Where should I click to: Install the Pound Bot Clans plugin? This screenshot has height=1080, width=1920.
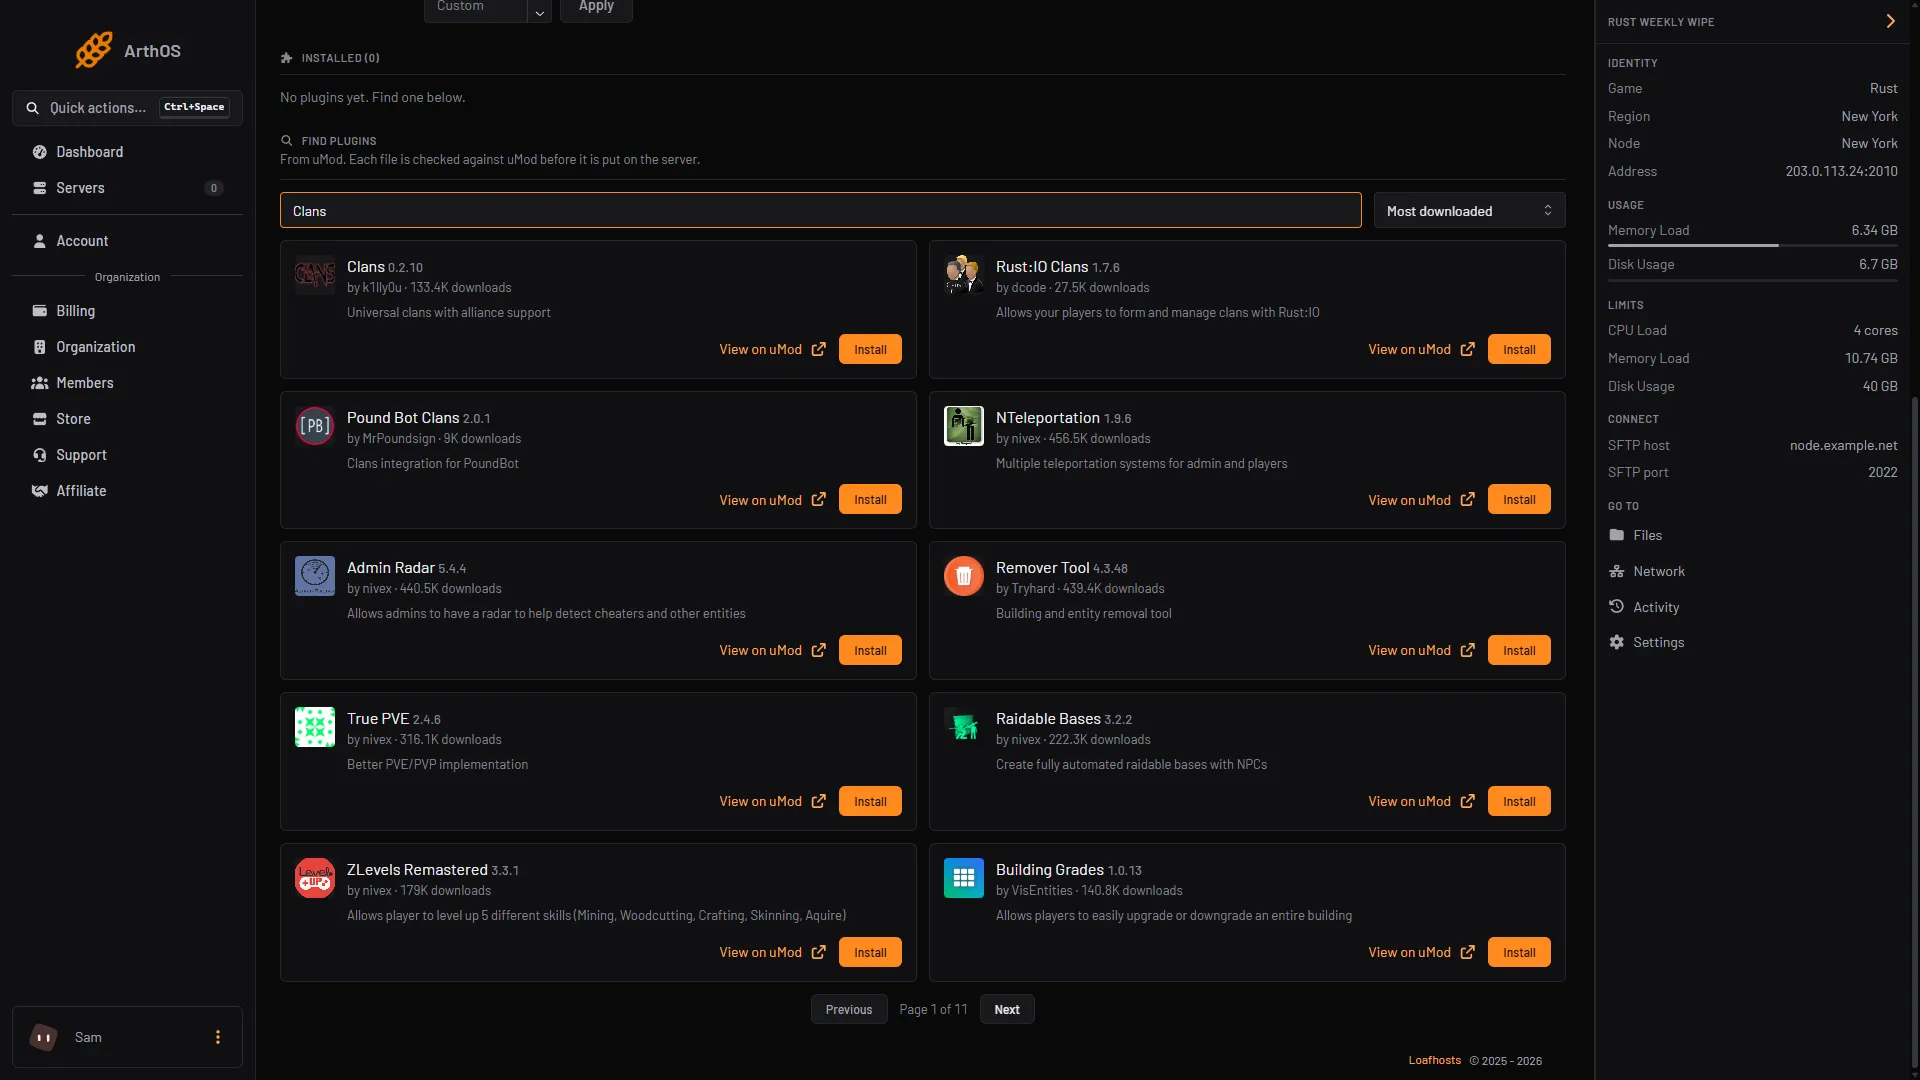[870, 500]
